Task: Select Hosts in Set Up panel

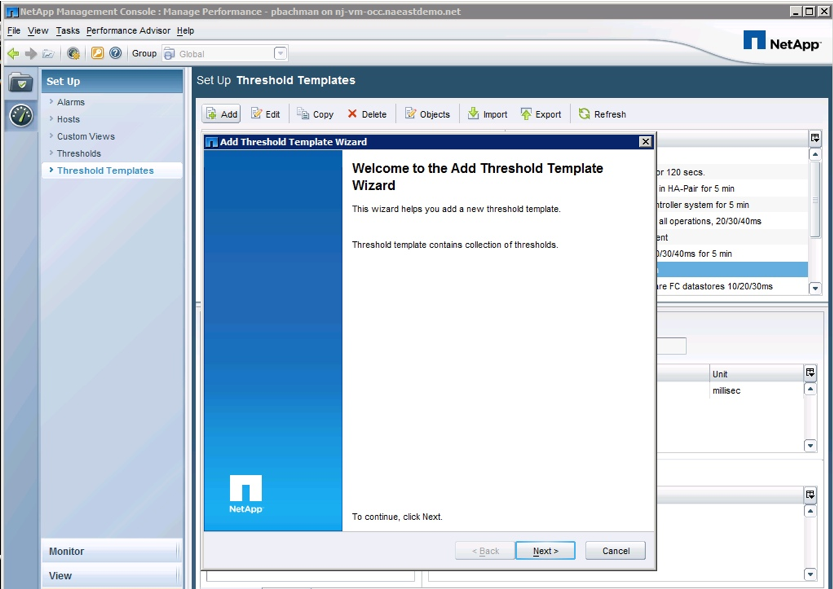Action: click(x=68, y=119)
